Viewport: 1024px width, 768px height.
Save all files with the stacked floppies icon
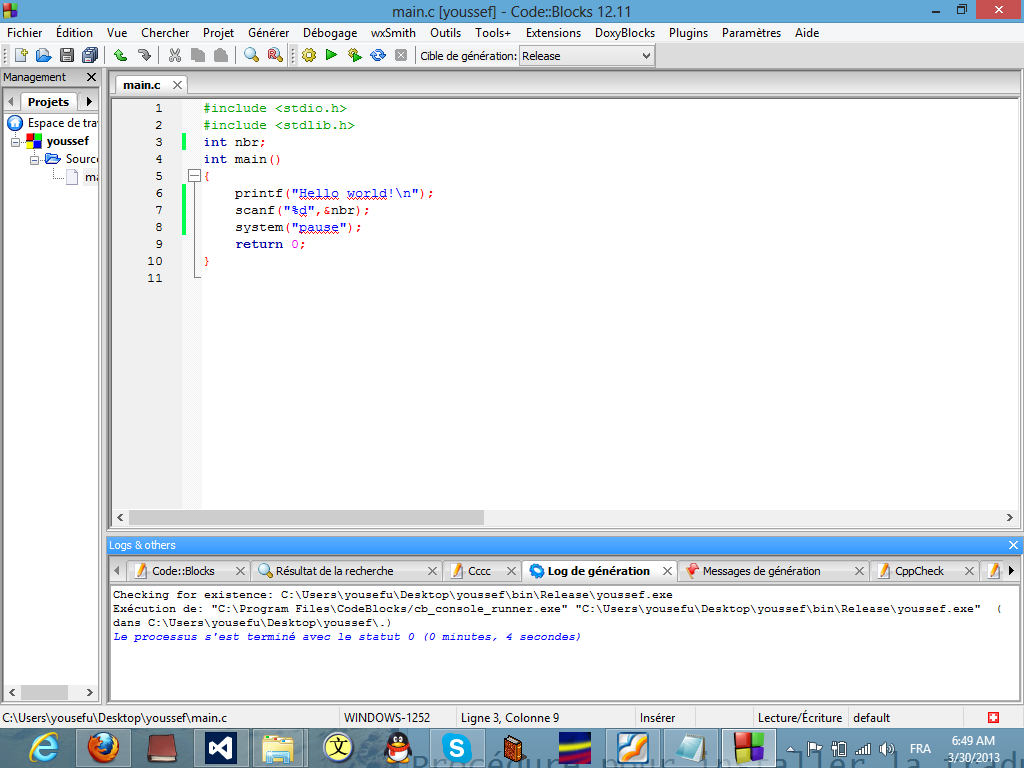90,56
